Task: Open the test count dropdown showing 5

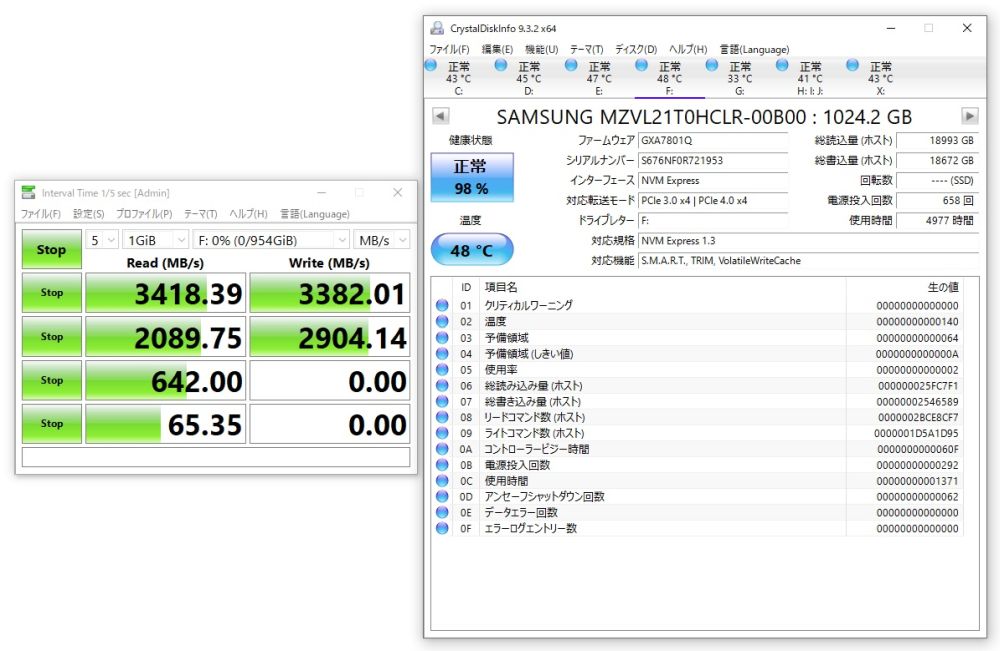Action: click(x=102, y=240)
